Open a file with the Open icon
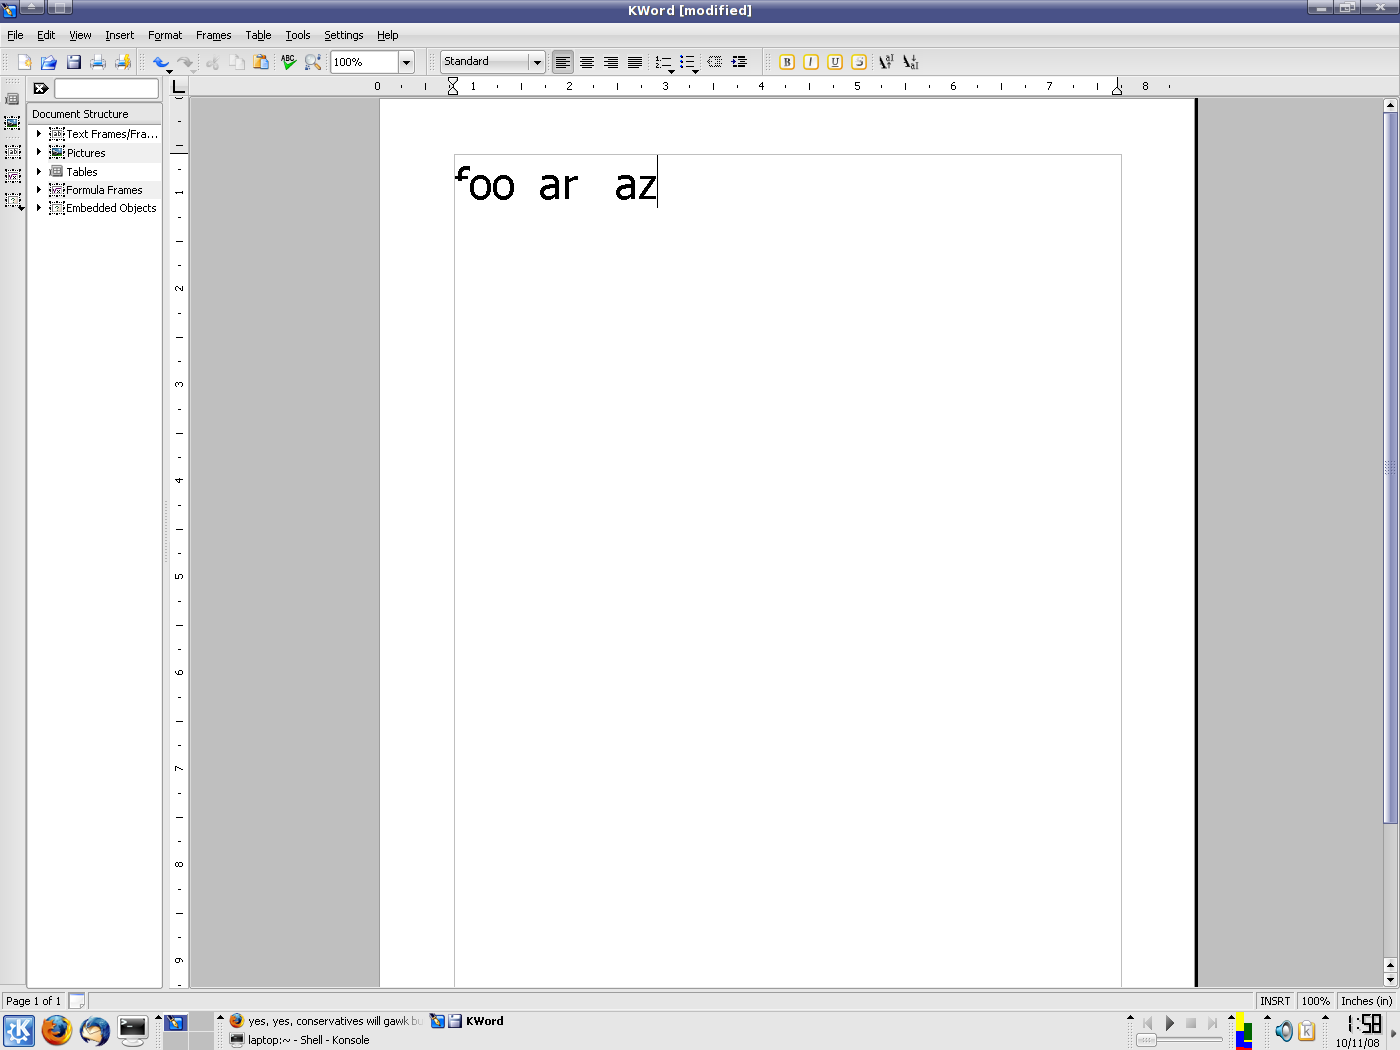Image resolution: width=1400 pixels, height=1050 pixels. coord(48,62)
